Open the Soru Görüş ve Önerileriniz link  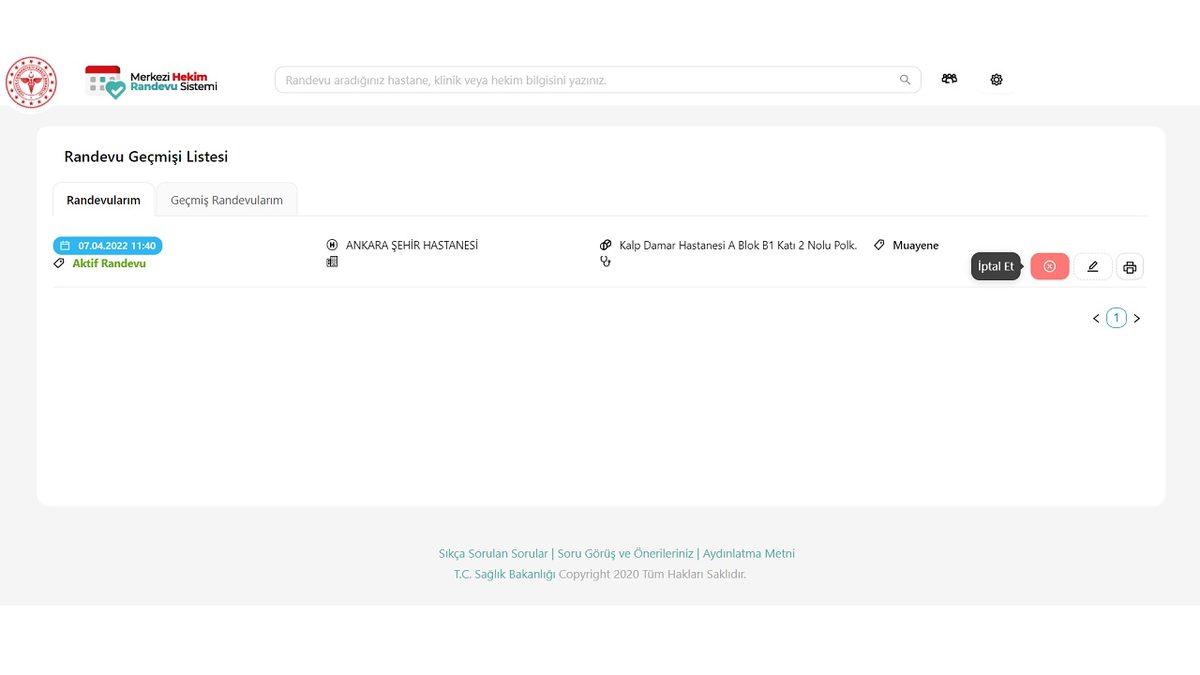[625, 553]
